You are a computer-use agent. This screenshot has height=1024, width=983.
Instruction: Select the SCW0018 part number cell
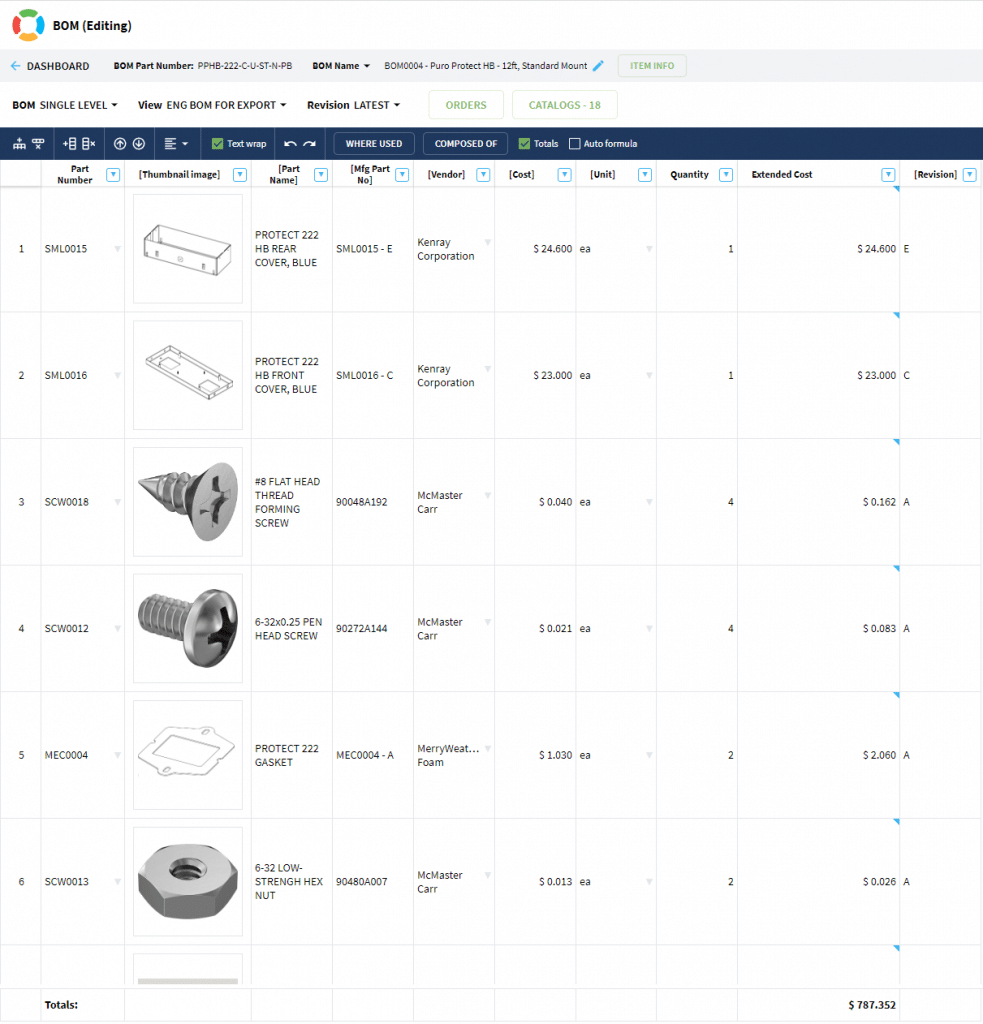(x=82, y=502)
